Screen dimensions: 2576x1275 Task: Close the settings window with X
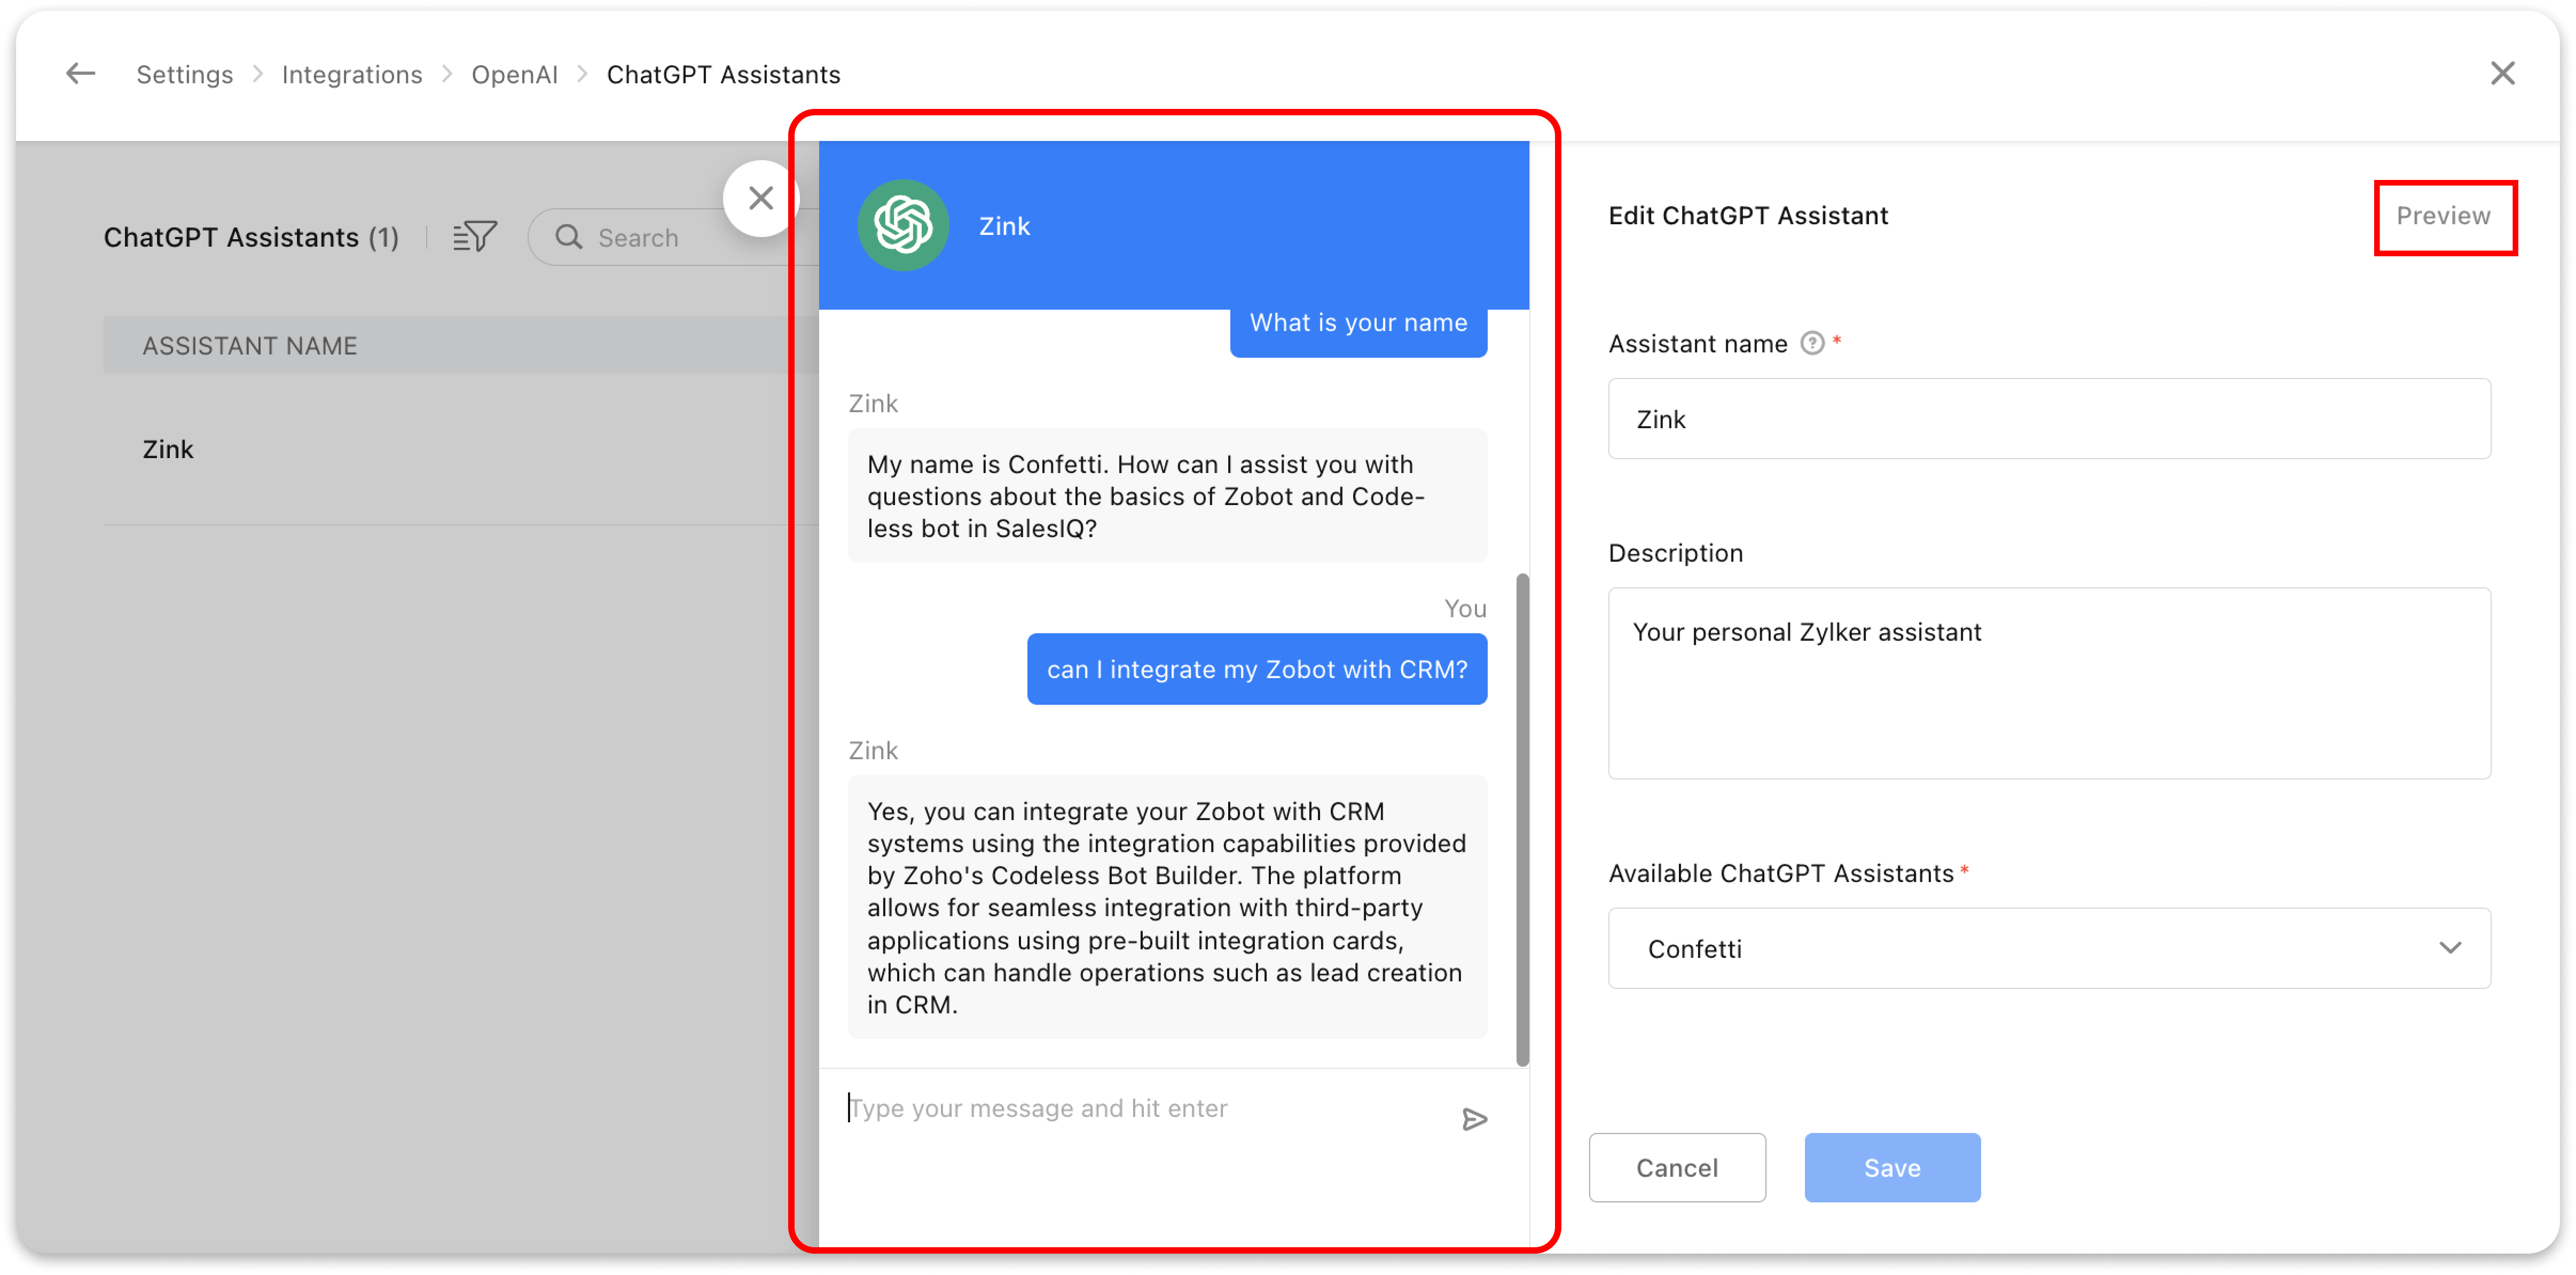[x=2502, y=73]
